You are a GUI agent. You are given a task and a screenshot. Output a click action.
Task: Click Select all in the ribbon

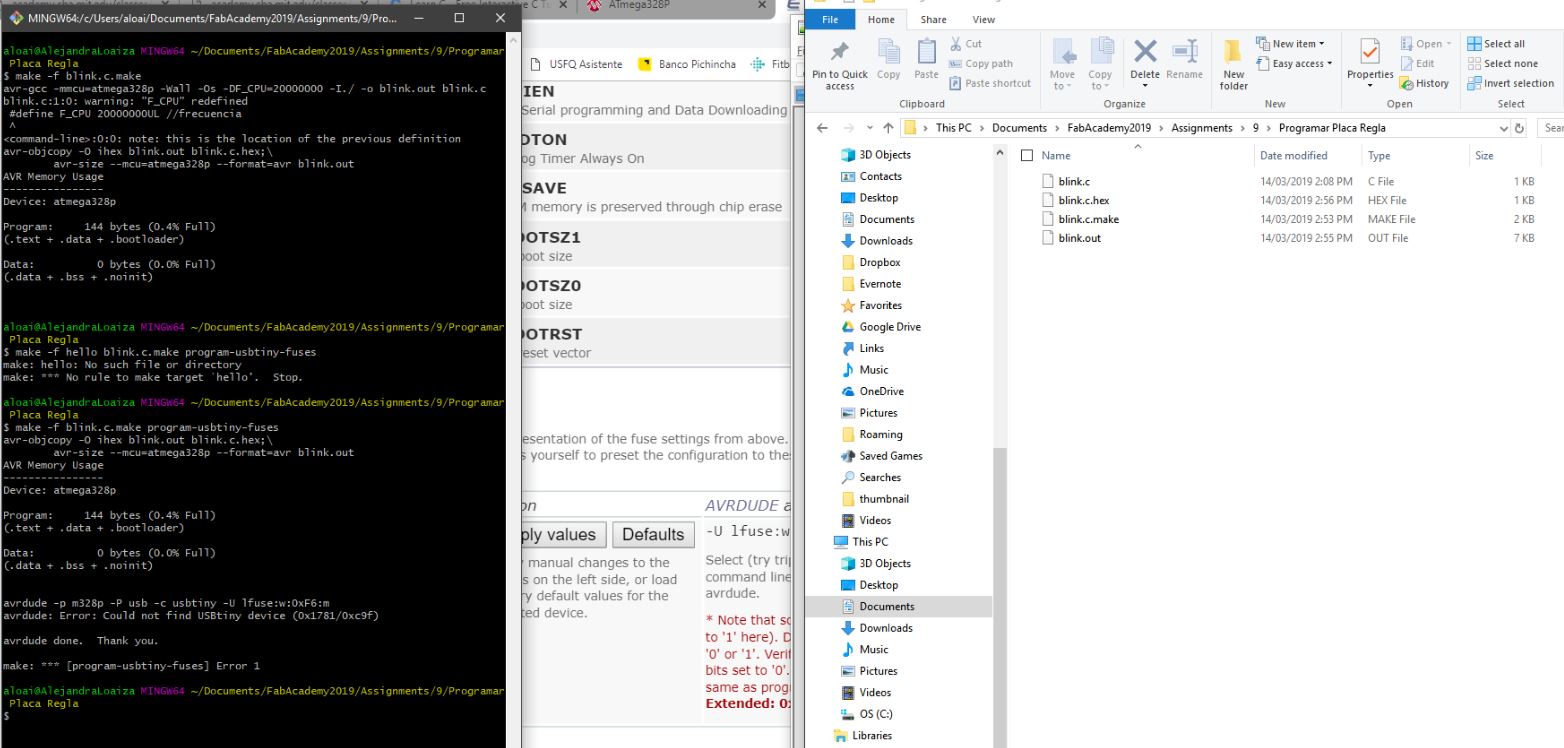click(1495, 44)
